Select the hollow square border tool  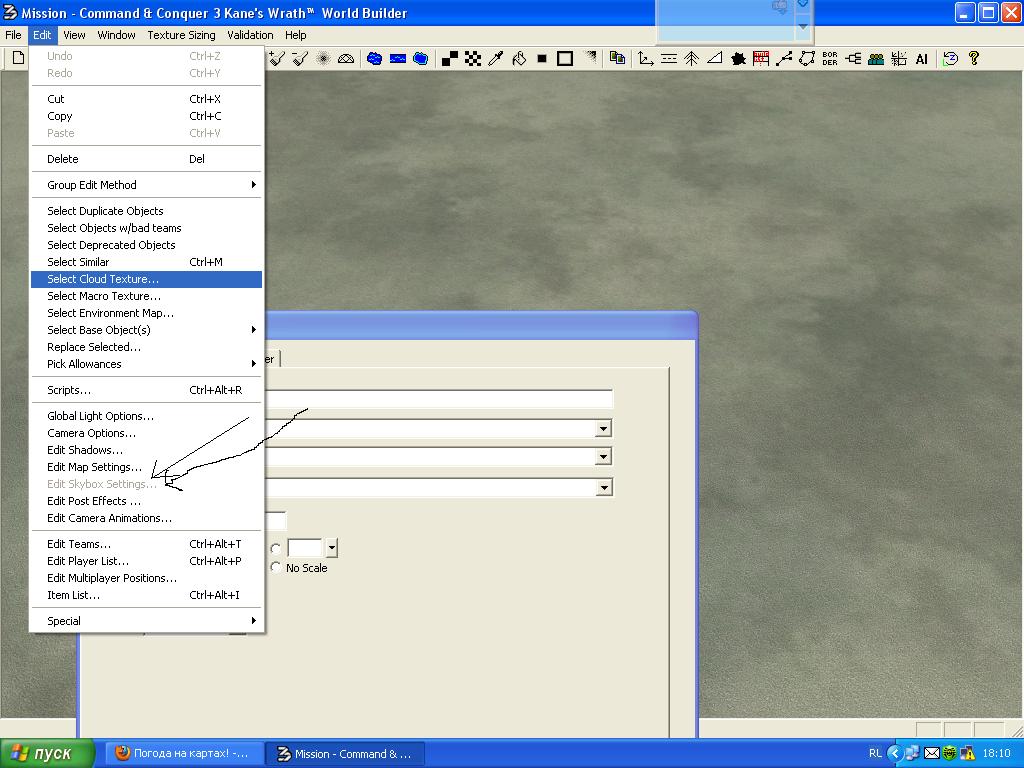565,59
